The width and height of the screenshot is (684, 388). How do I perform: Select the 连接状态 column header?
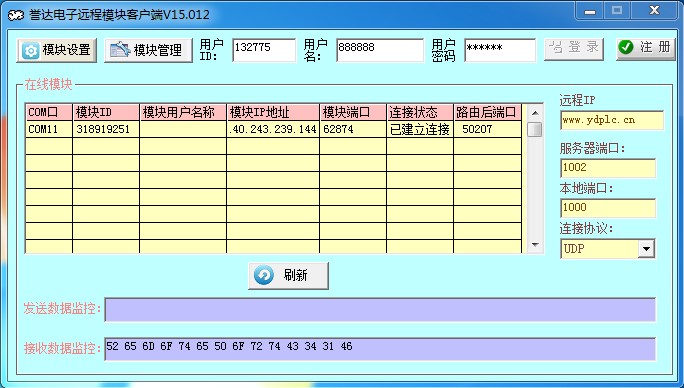[420, 113]
